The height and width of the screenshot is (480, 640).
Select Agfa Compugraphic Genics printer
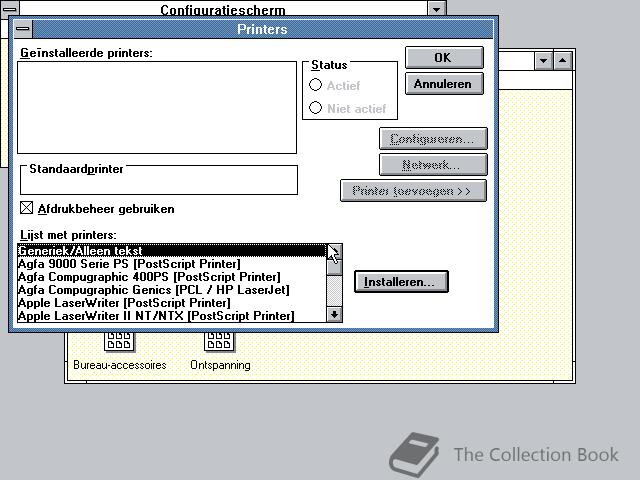pos(172,290)
